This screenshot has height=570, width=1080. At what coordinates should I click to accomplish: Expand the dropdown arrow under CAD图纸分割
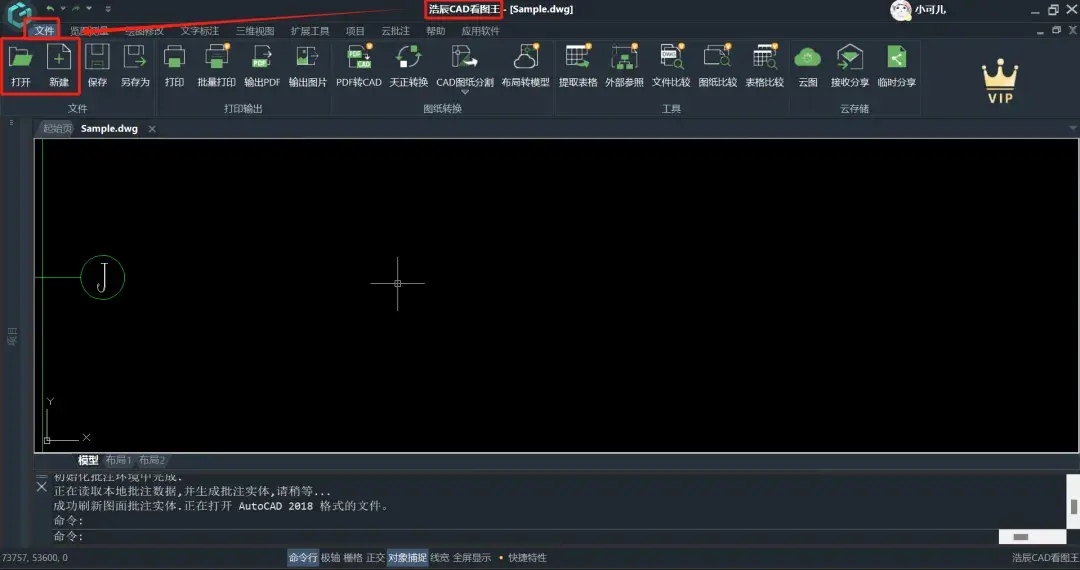pos(465,92)
